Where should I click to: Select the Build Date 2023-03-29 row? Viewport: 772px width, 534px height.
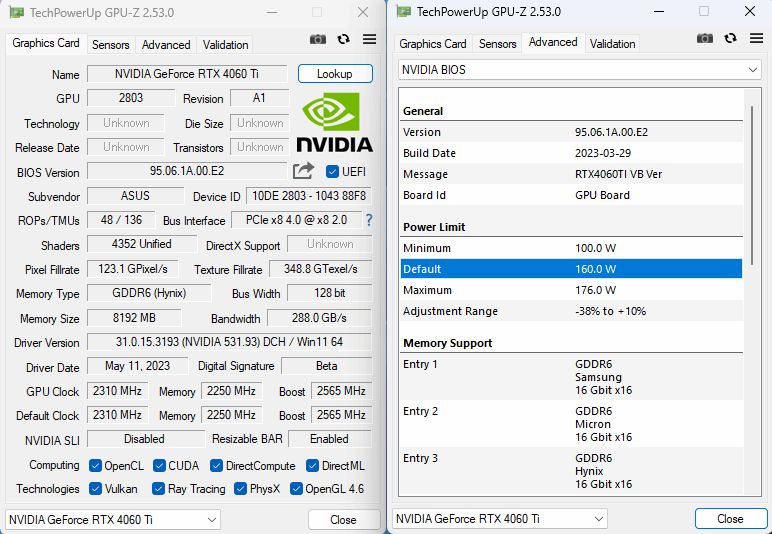click(x=571, y=153)
